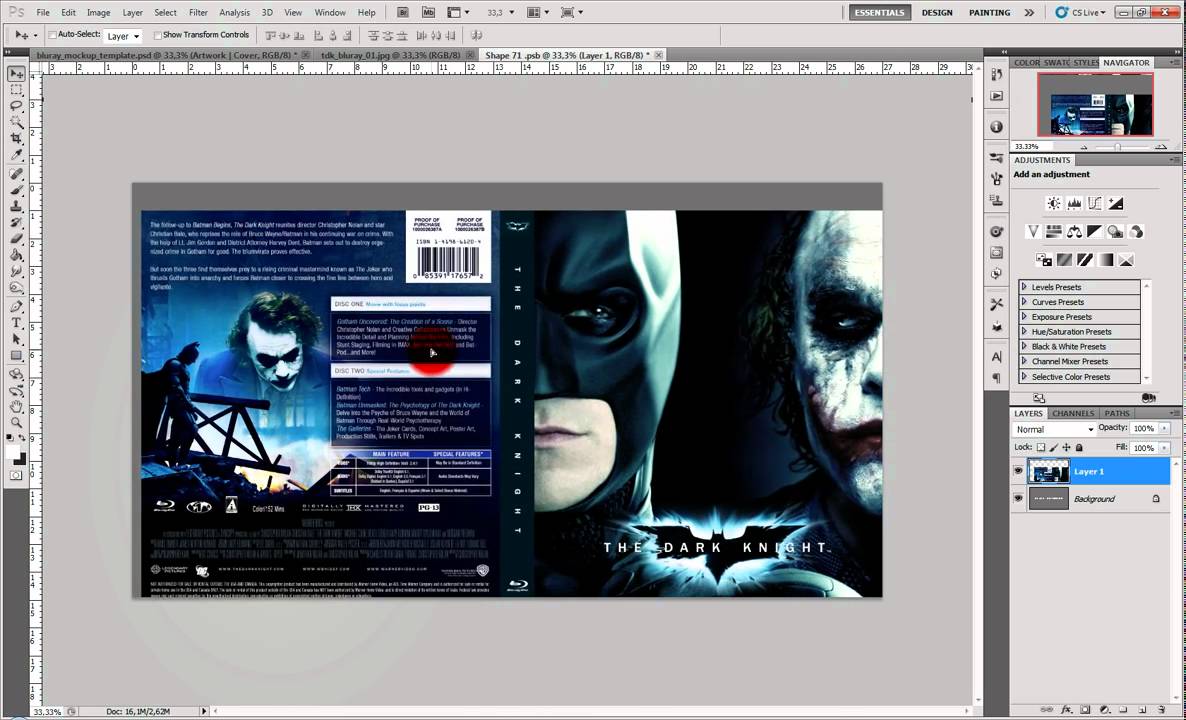Select the Move tool in the toolbox
Viewport: 1186px width, 720px height.
coord(16,73)
